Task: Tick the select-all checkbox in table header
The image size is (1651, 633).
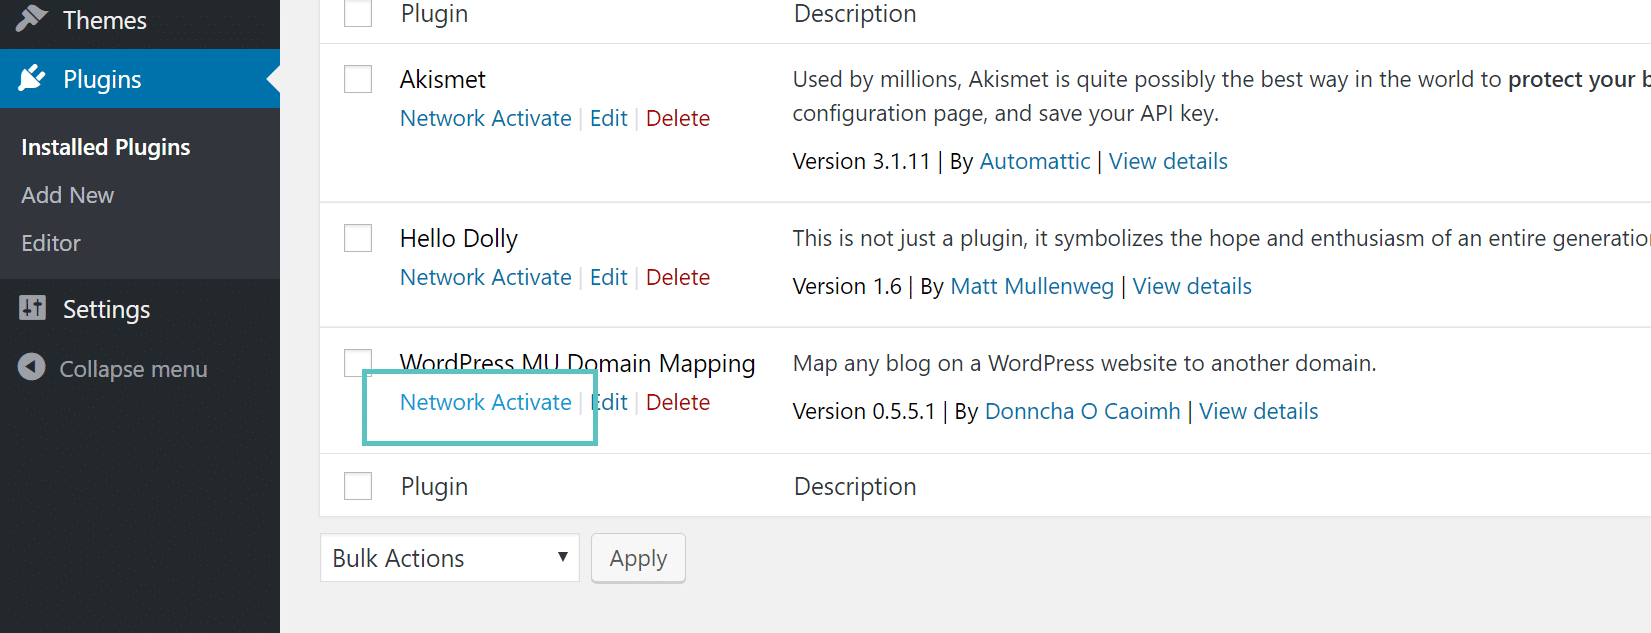Action: tap(358, 13)
